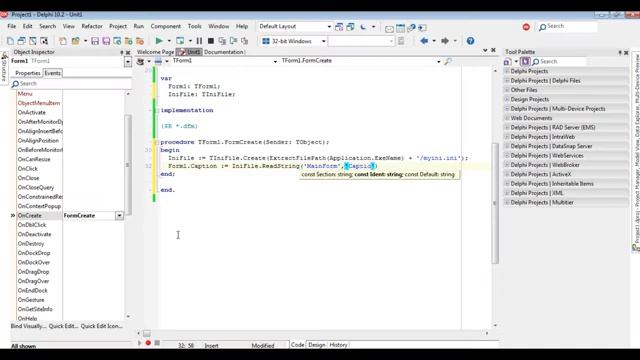
Task: Open Run button dropdown arrow
Action: (x=169, y=41)
